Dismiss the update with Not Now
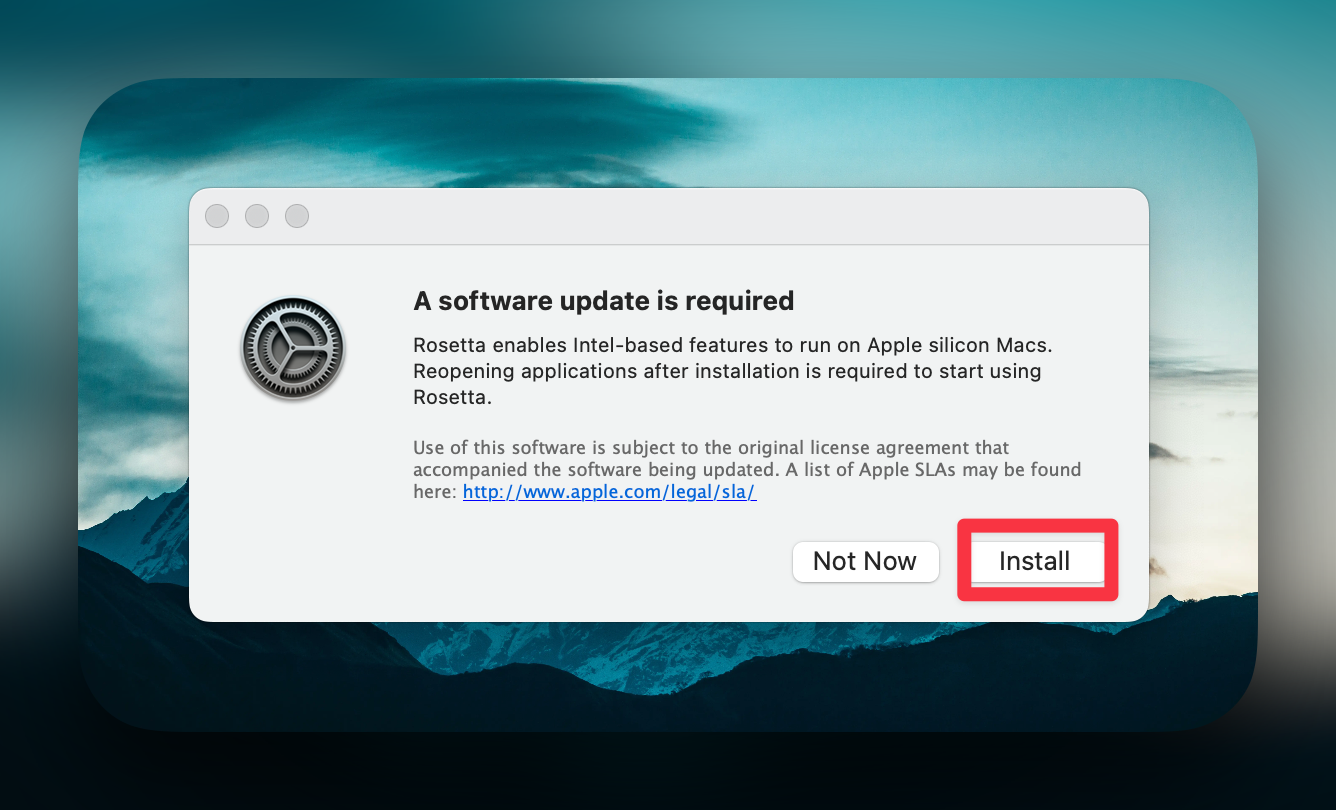 pyautogui.click(x=865, y=561)
